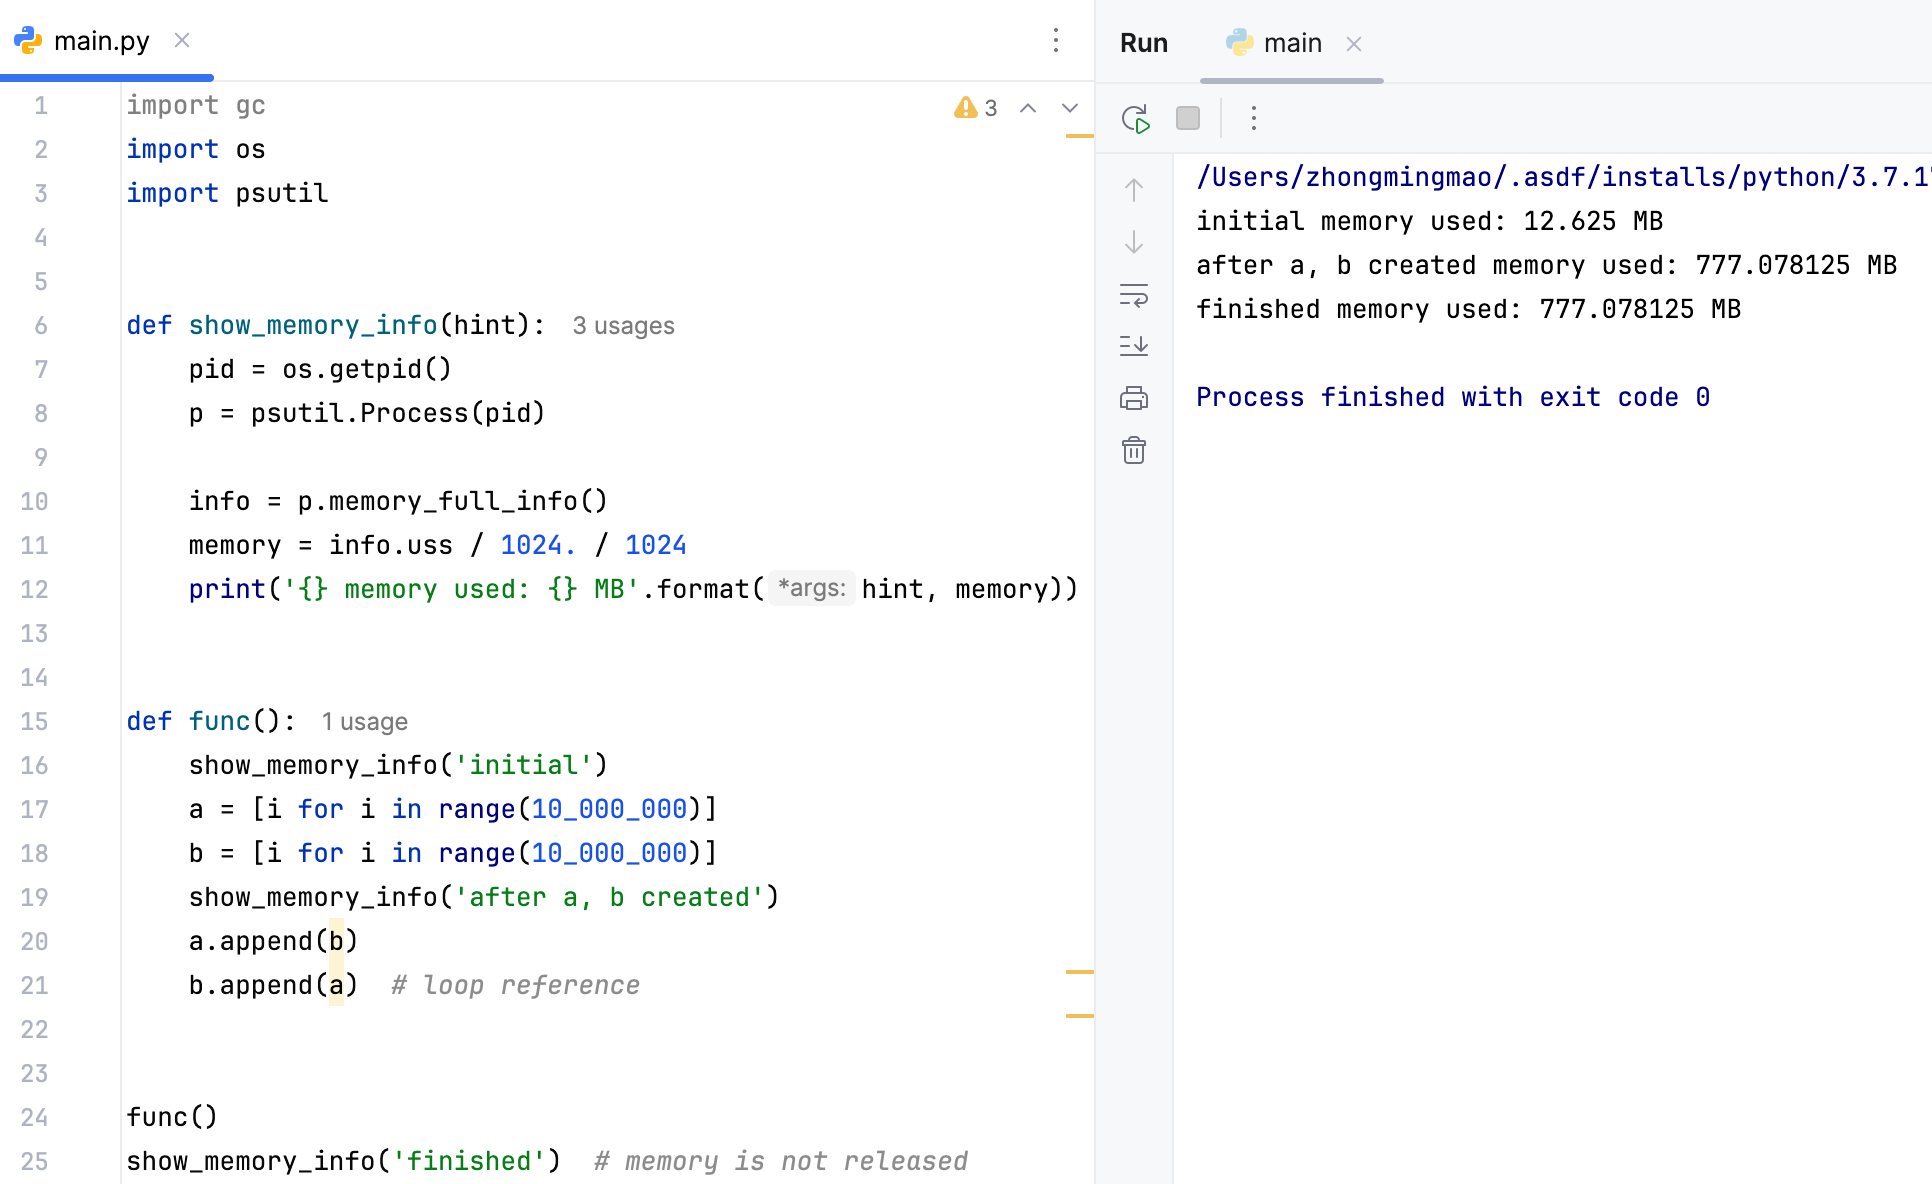Close the main.py editor tab
Screen dimensions: 1932x1184
pyautogui.click(x=182, y=40)
